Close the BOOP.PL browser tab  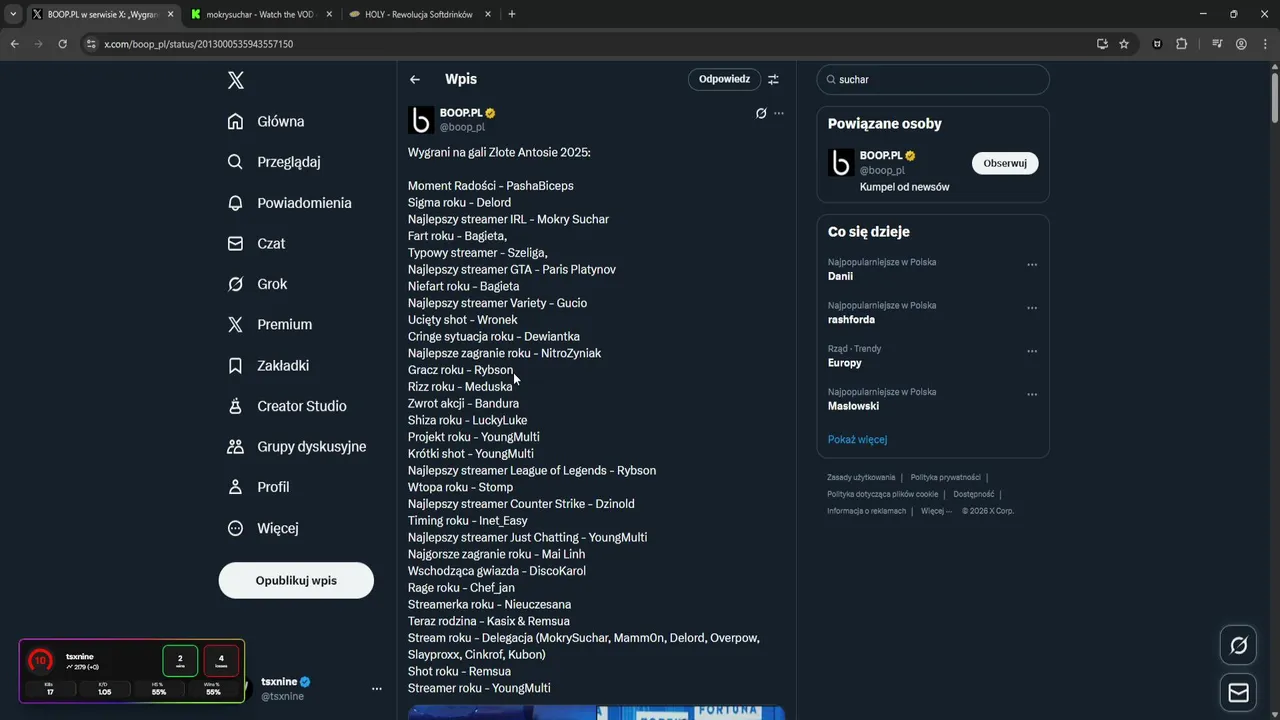tap(171, 15)
